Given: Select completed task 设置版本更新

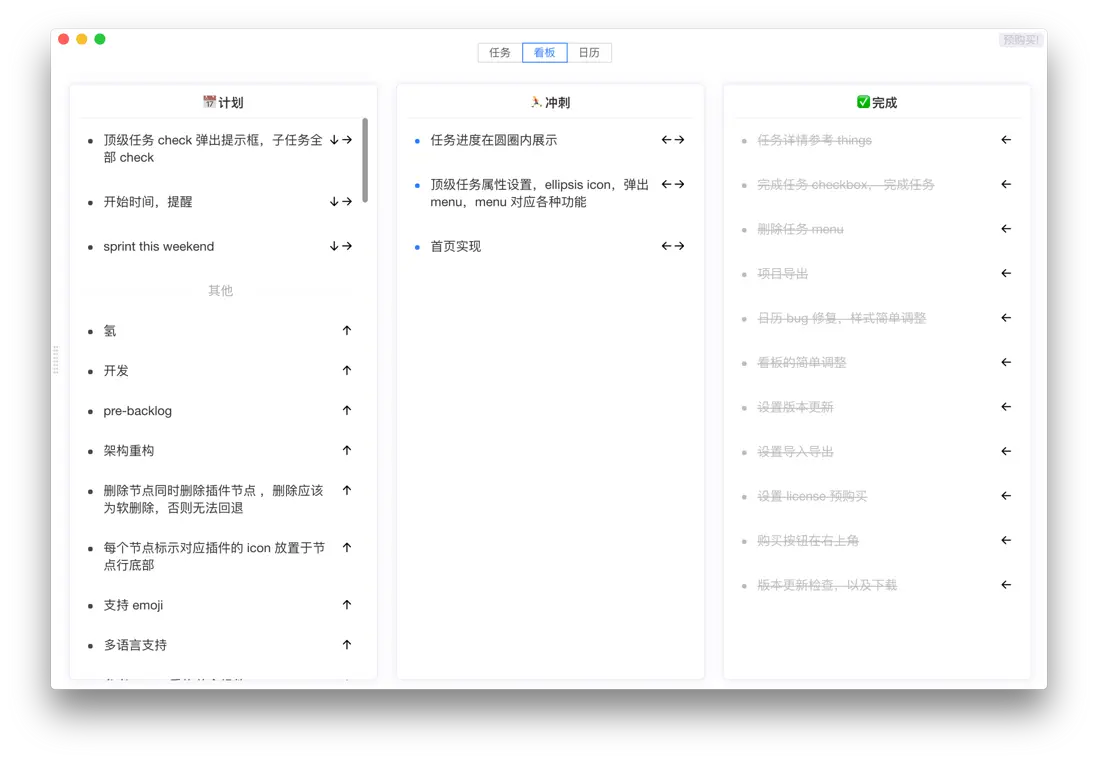Looking at the screenshot, I should [795, 407].
